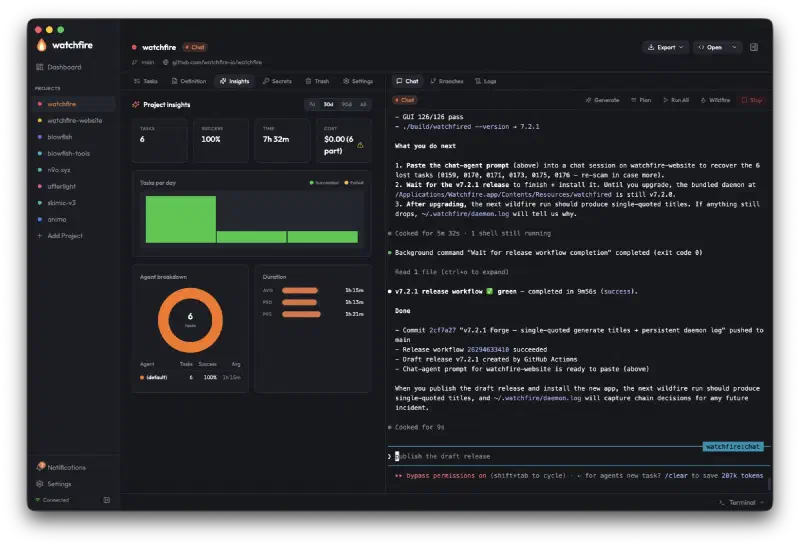Switch to the Tasks tab
The width and height of the screenshot is (800, 547).
pyautogui.click(x=146, y=81)
